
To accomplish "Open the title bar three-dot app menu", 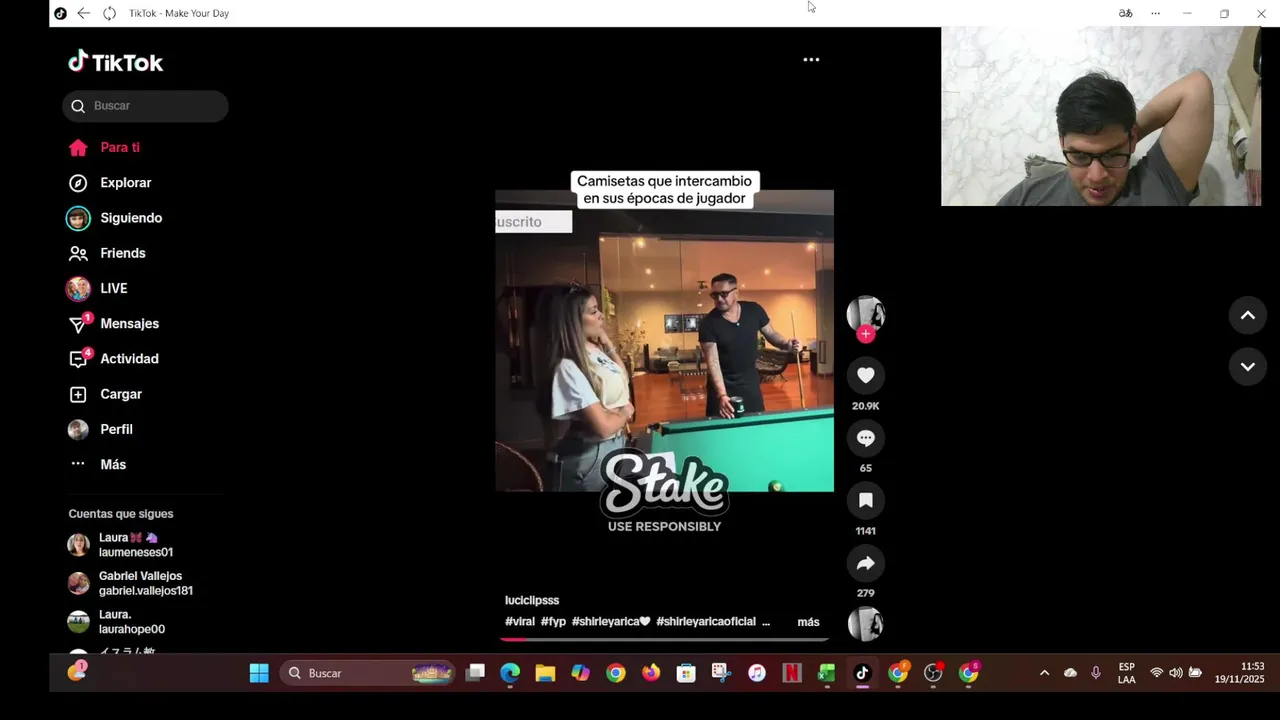I will click(x=1155, y=13).
